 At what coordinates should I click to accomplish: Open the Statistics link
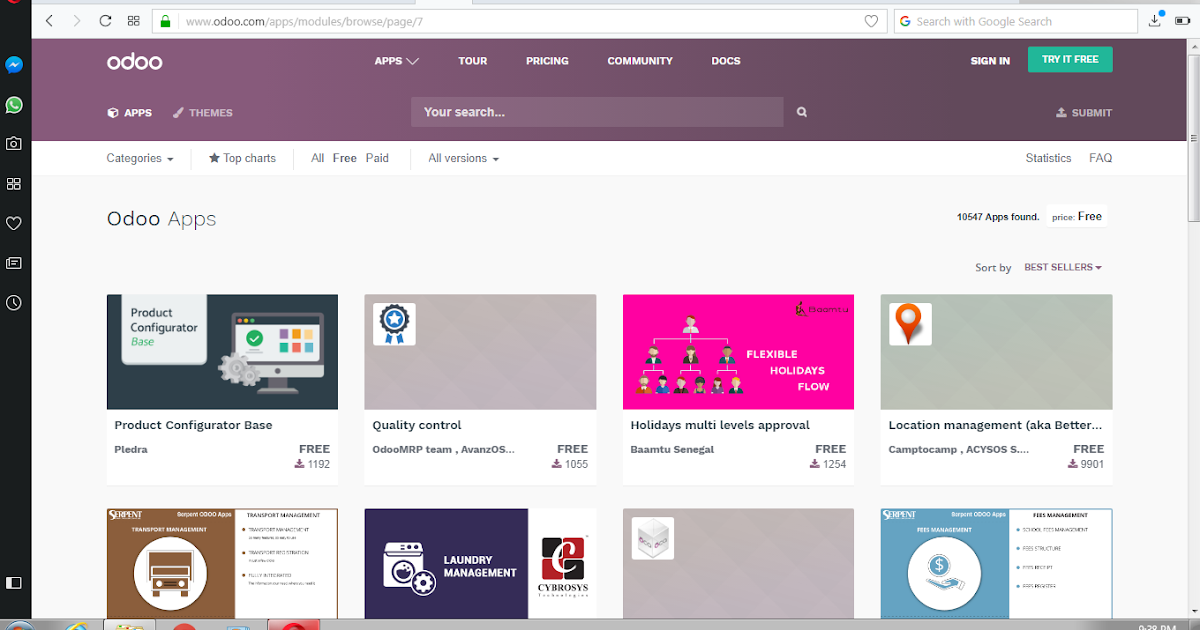click(1048, 158)
